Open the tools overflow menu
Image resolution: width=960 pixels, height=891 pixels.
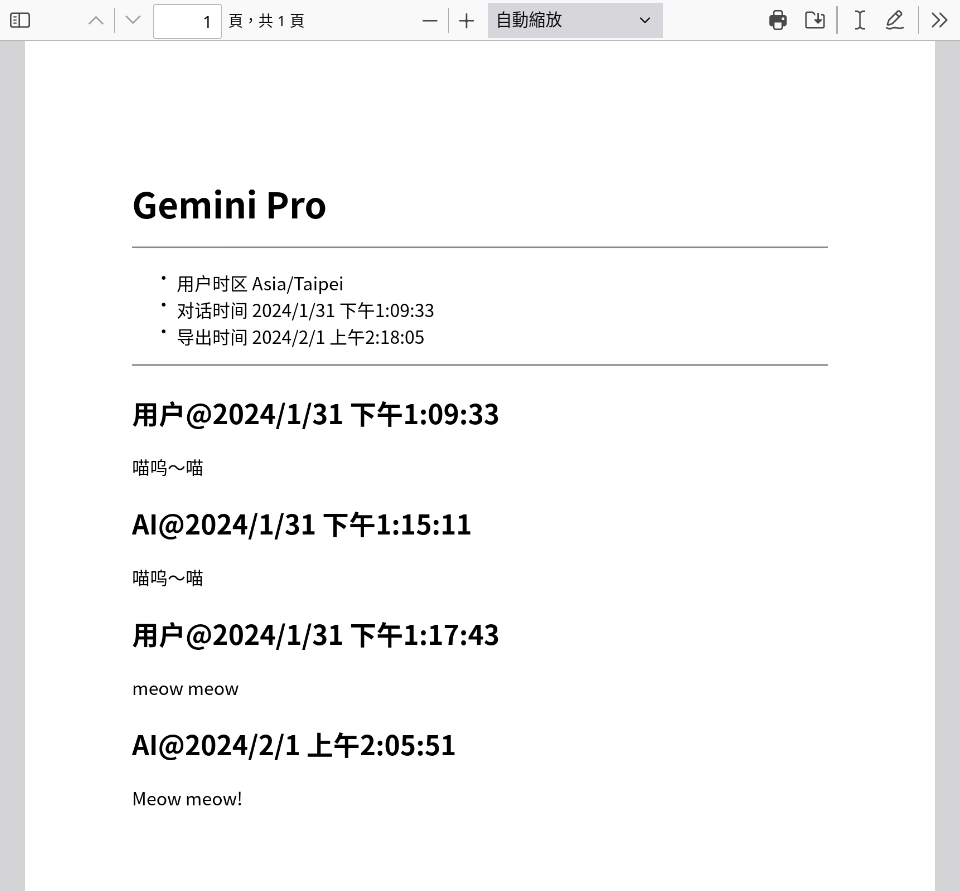pyautogui.click(x=939, y=20)
